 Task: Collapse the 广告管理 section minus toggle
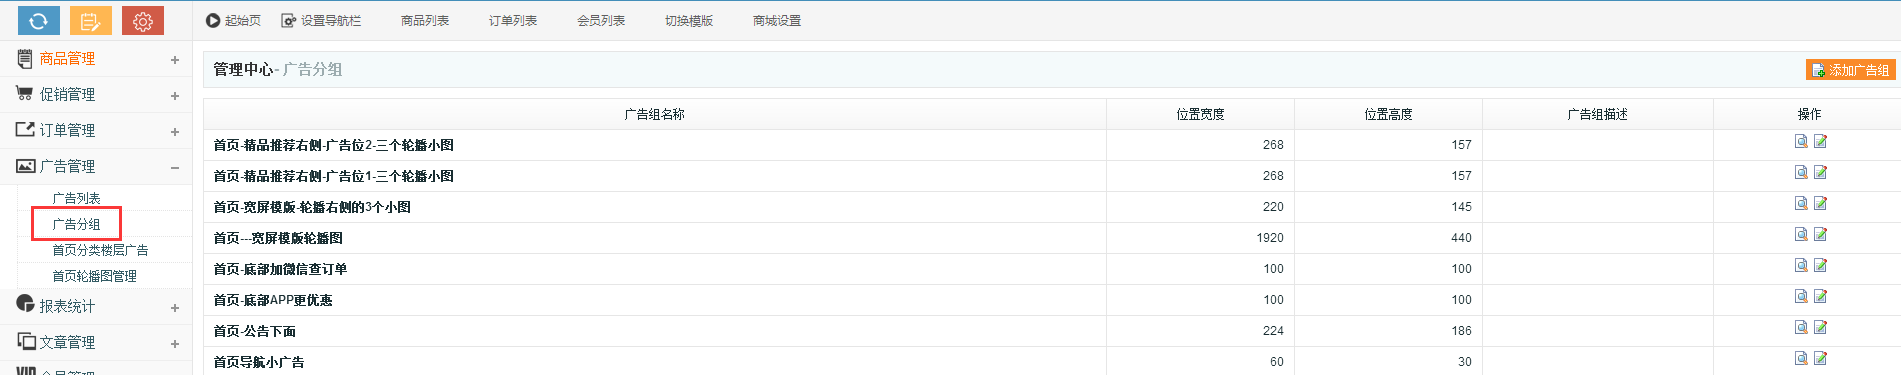tap(175, 168)
